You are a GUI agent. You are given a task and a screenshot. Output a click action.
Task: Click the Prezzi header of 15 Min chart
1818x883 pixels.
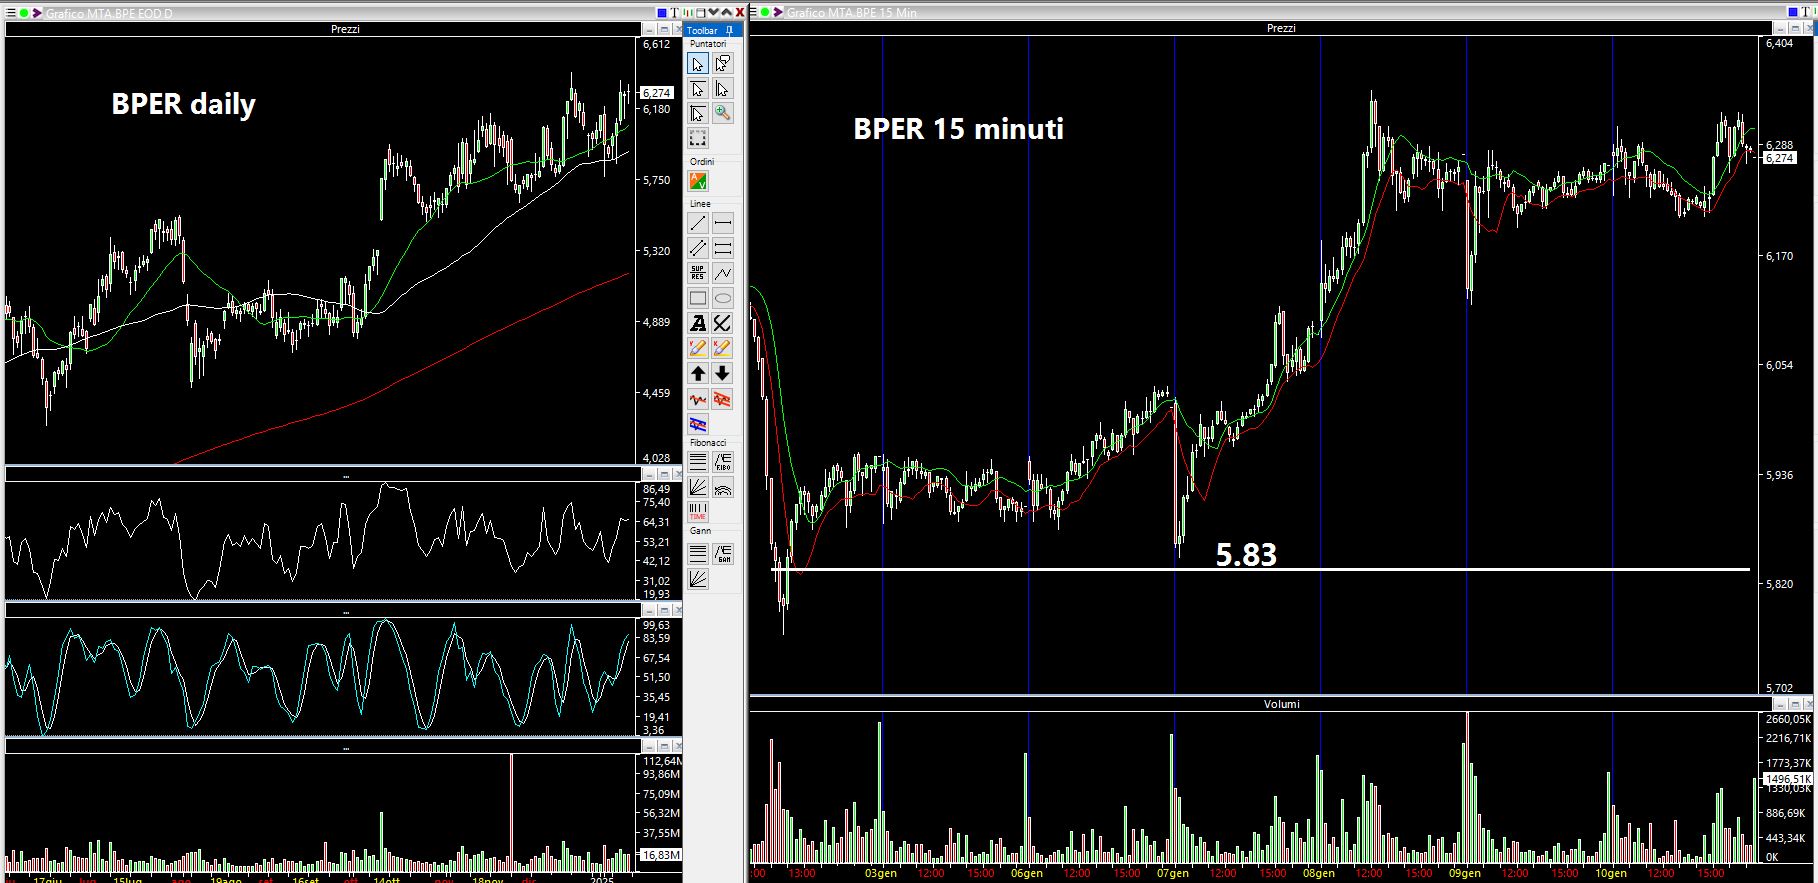click(1281, 28)
